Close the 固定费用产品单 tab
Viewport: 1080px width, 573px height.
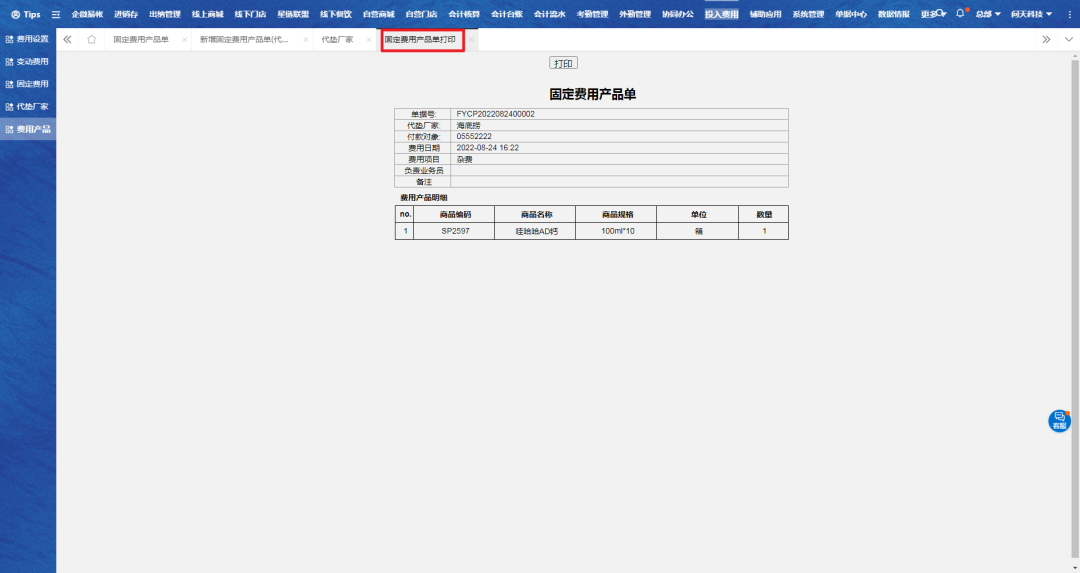tap(184, 40)
